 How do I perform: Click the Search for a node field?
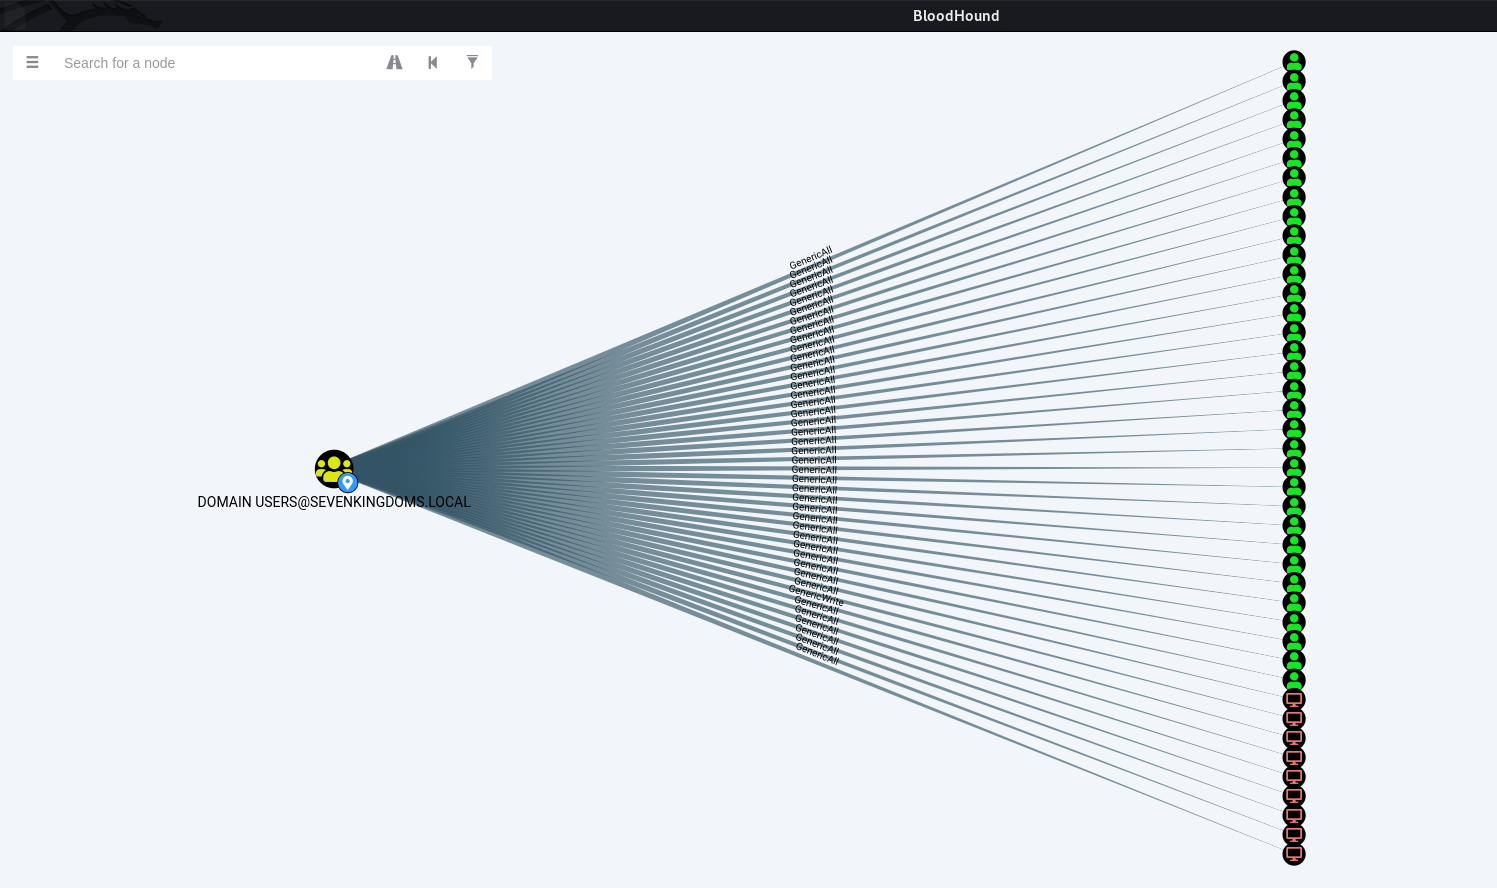click(215, 63)
